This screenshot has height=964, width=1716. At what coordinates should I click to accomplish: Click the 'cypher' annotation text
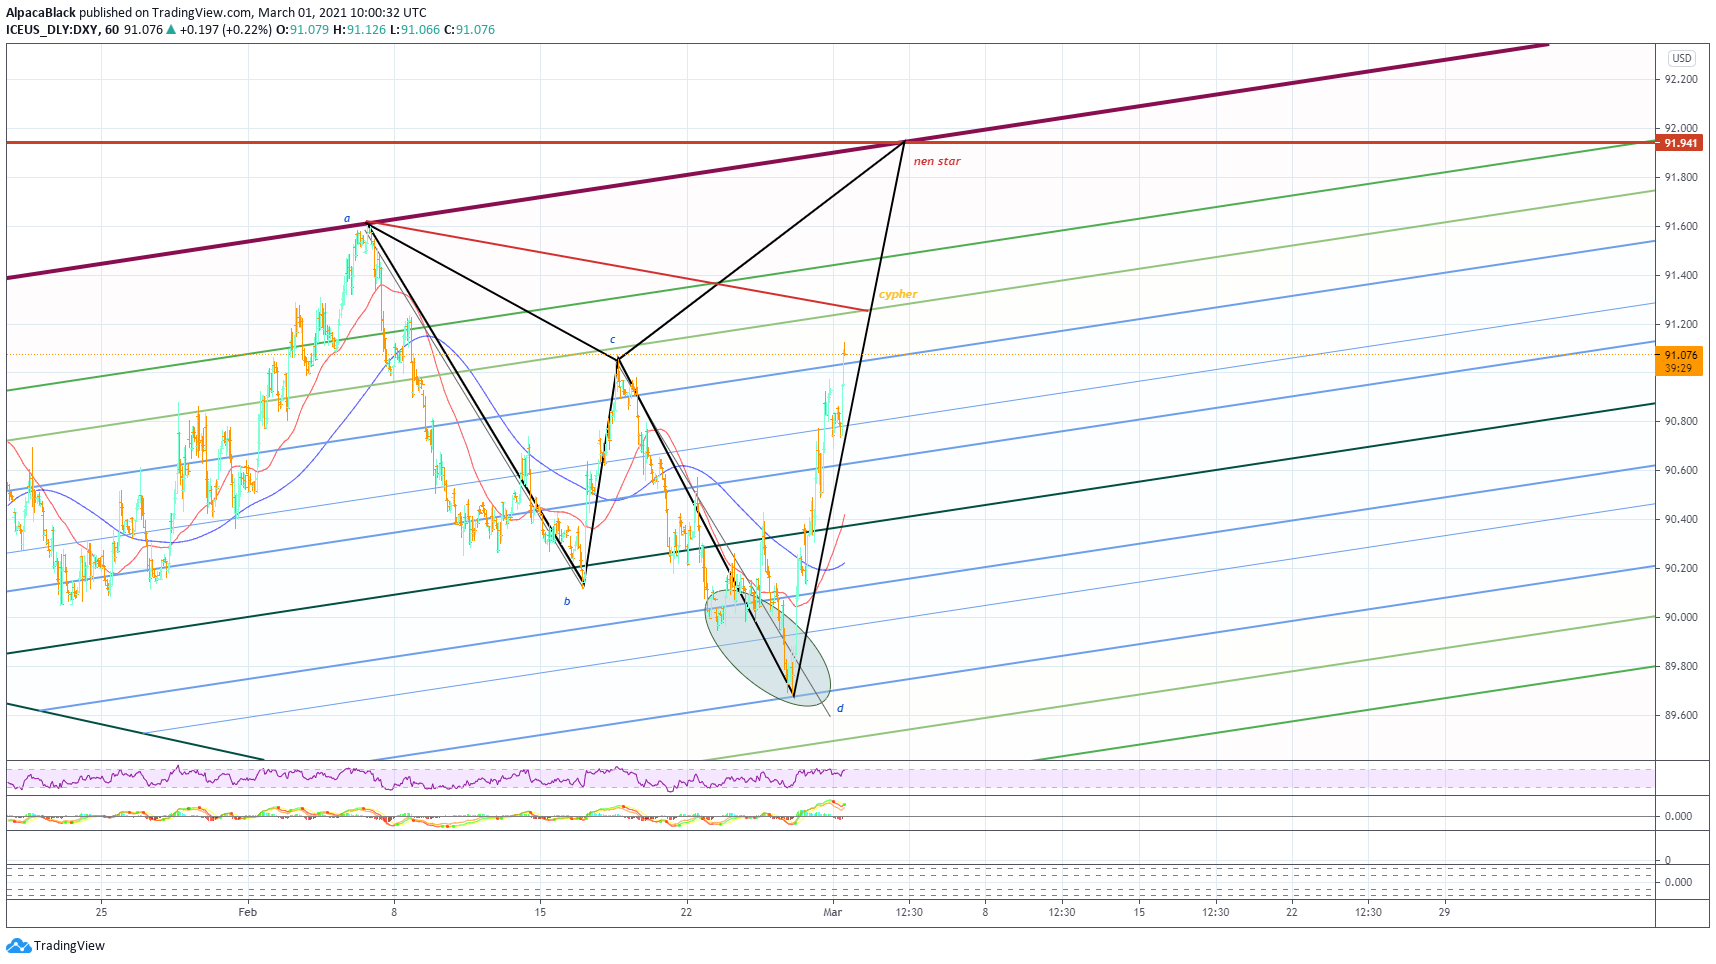pyautogui.click(x=898, y=294)
